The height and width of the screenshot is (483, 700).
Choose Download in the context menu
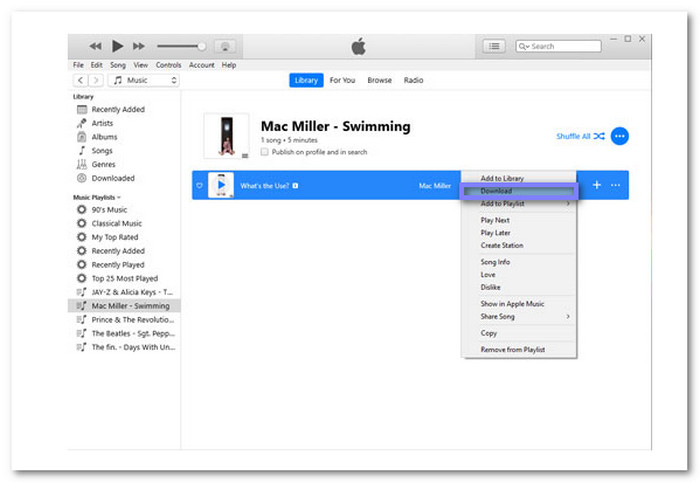coord(519,191)
